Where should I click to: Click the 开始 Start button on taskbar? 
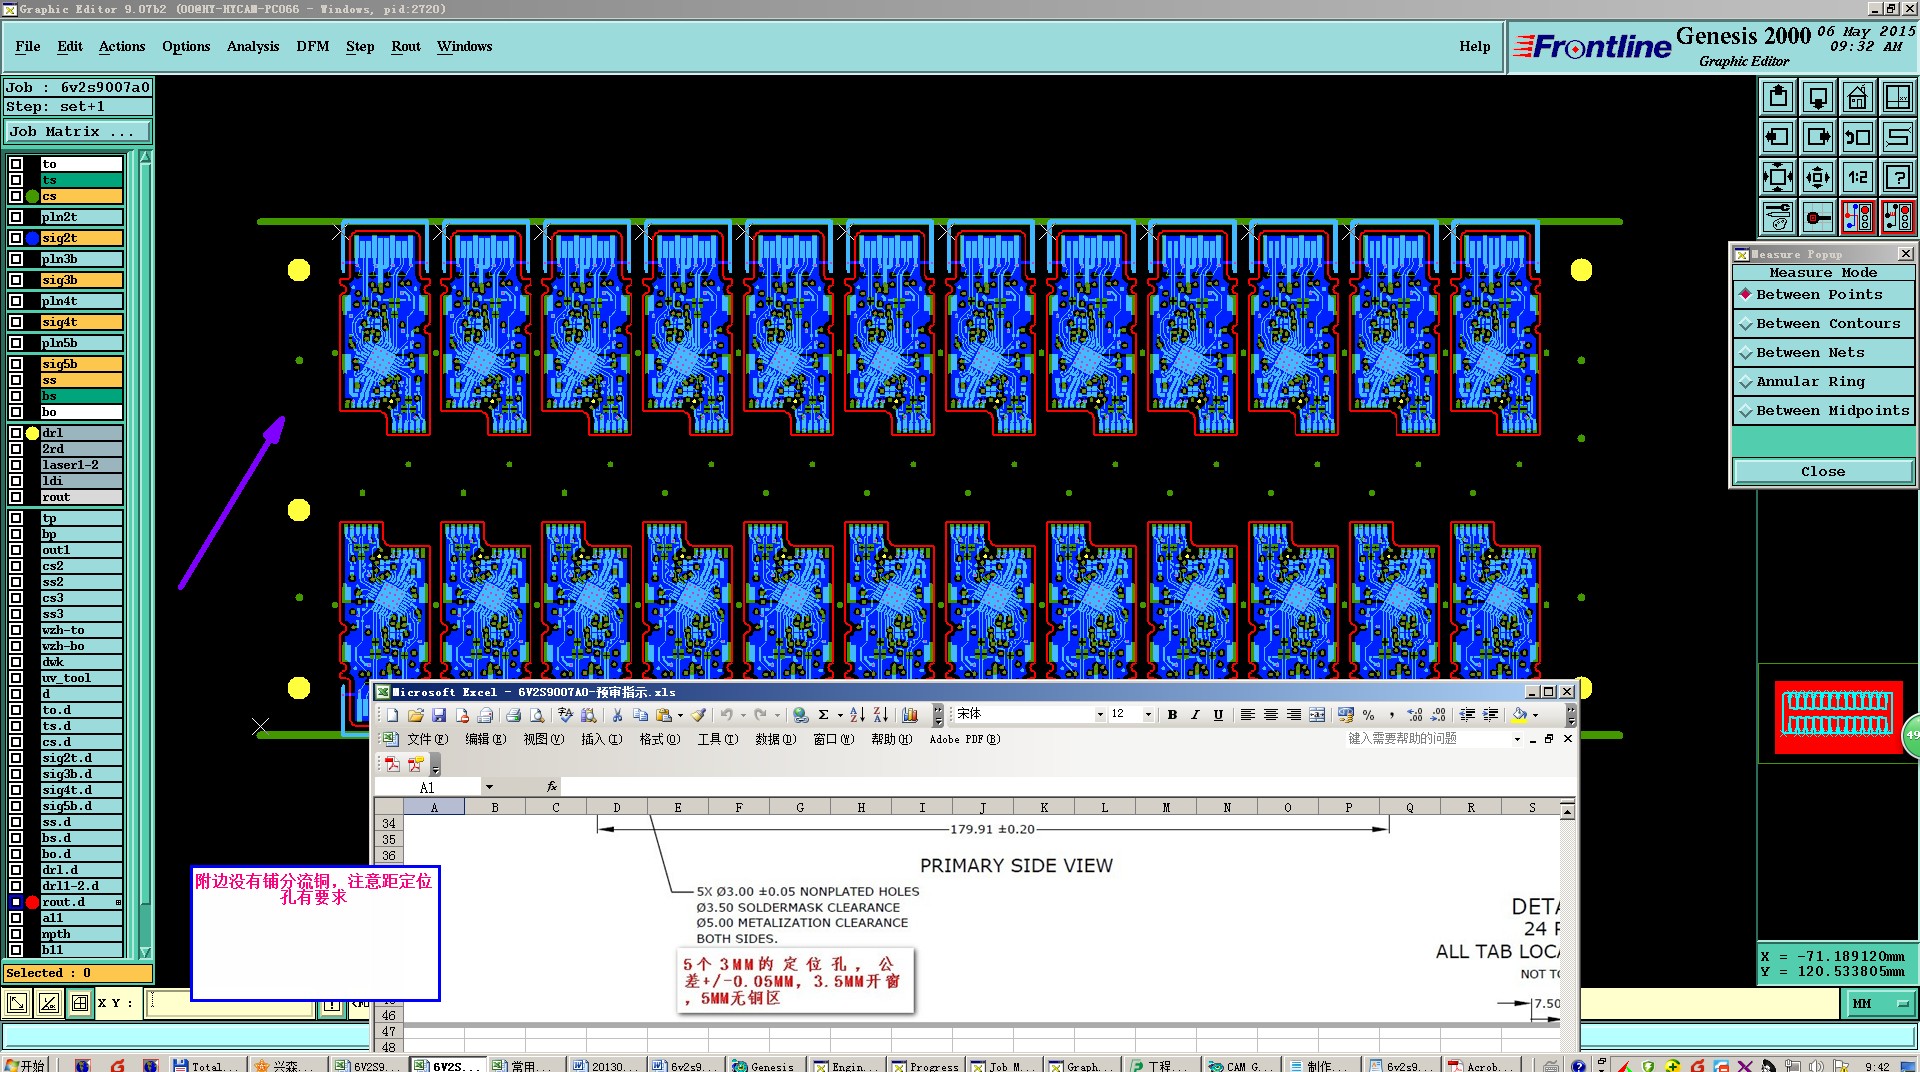point(25,1066)
